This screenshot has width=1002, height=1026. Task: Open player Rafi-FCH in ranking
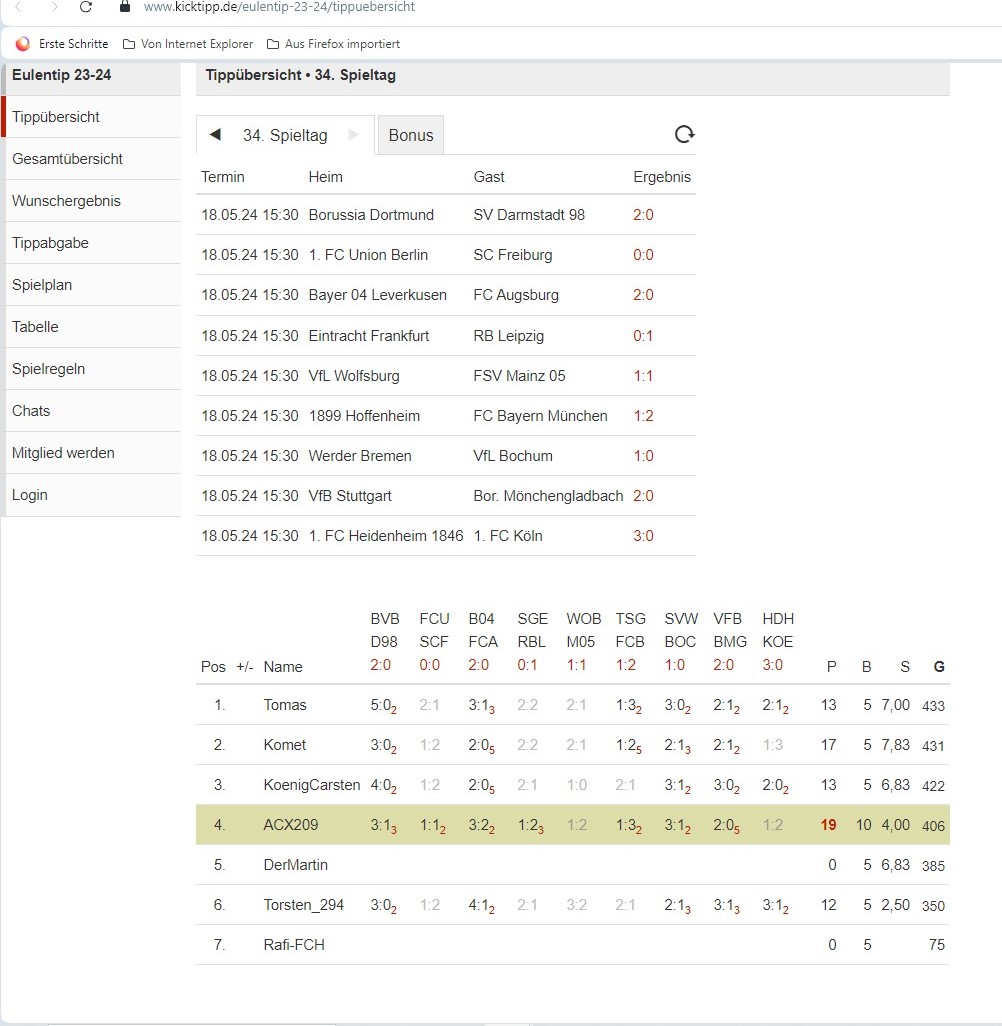[294, 944]
